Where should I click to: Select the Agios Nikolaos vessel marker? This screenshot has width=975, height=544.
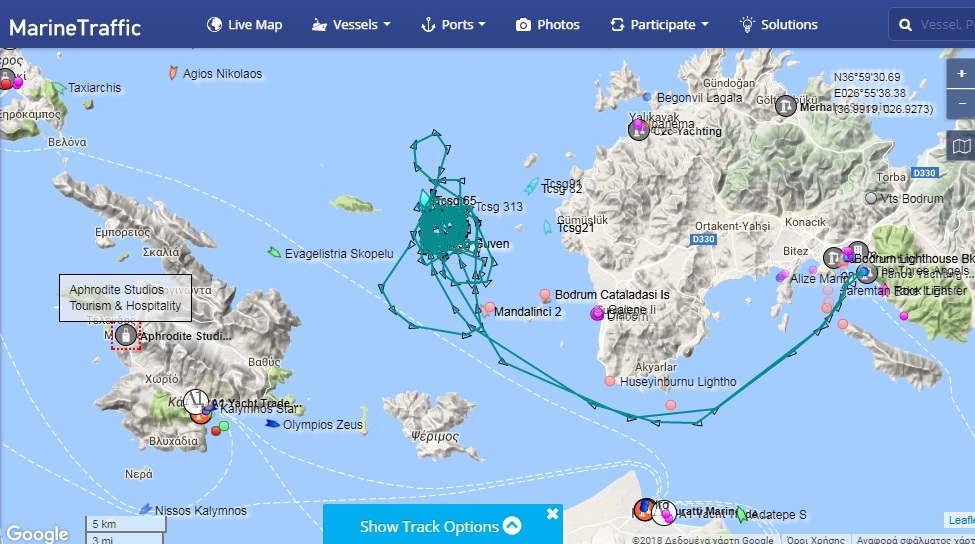tap(173, 73)
